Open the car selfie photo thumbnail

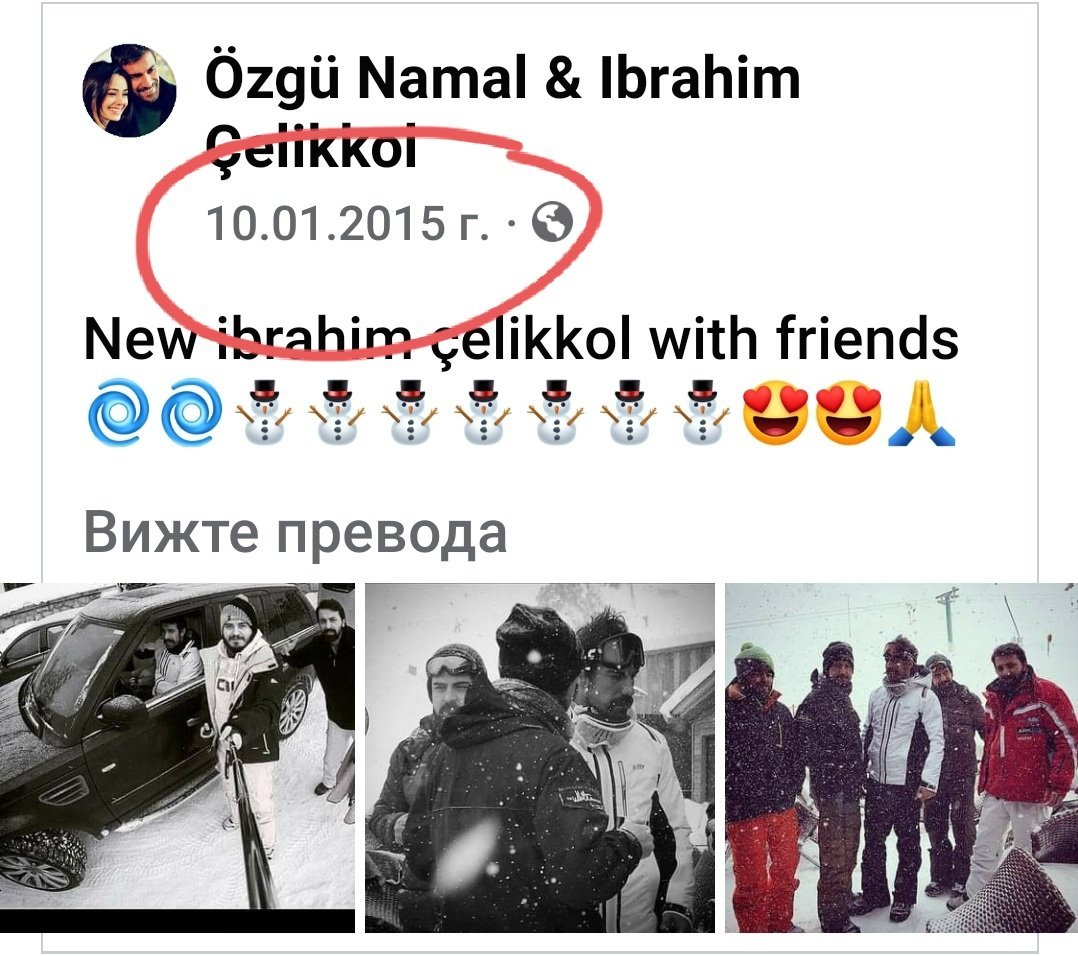coord(177,757)
